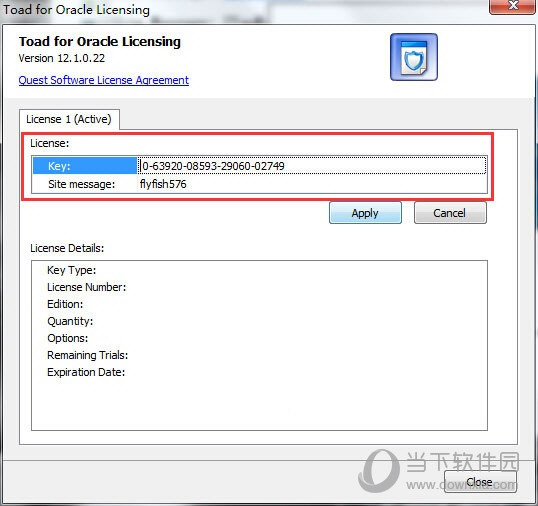Image resolution: width=538 pixels, height=506 pixels.
Task: Click the License: section label
Action: click(49, 143)
